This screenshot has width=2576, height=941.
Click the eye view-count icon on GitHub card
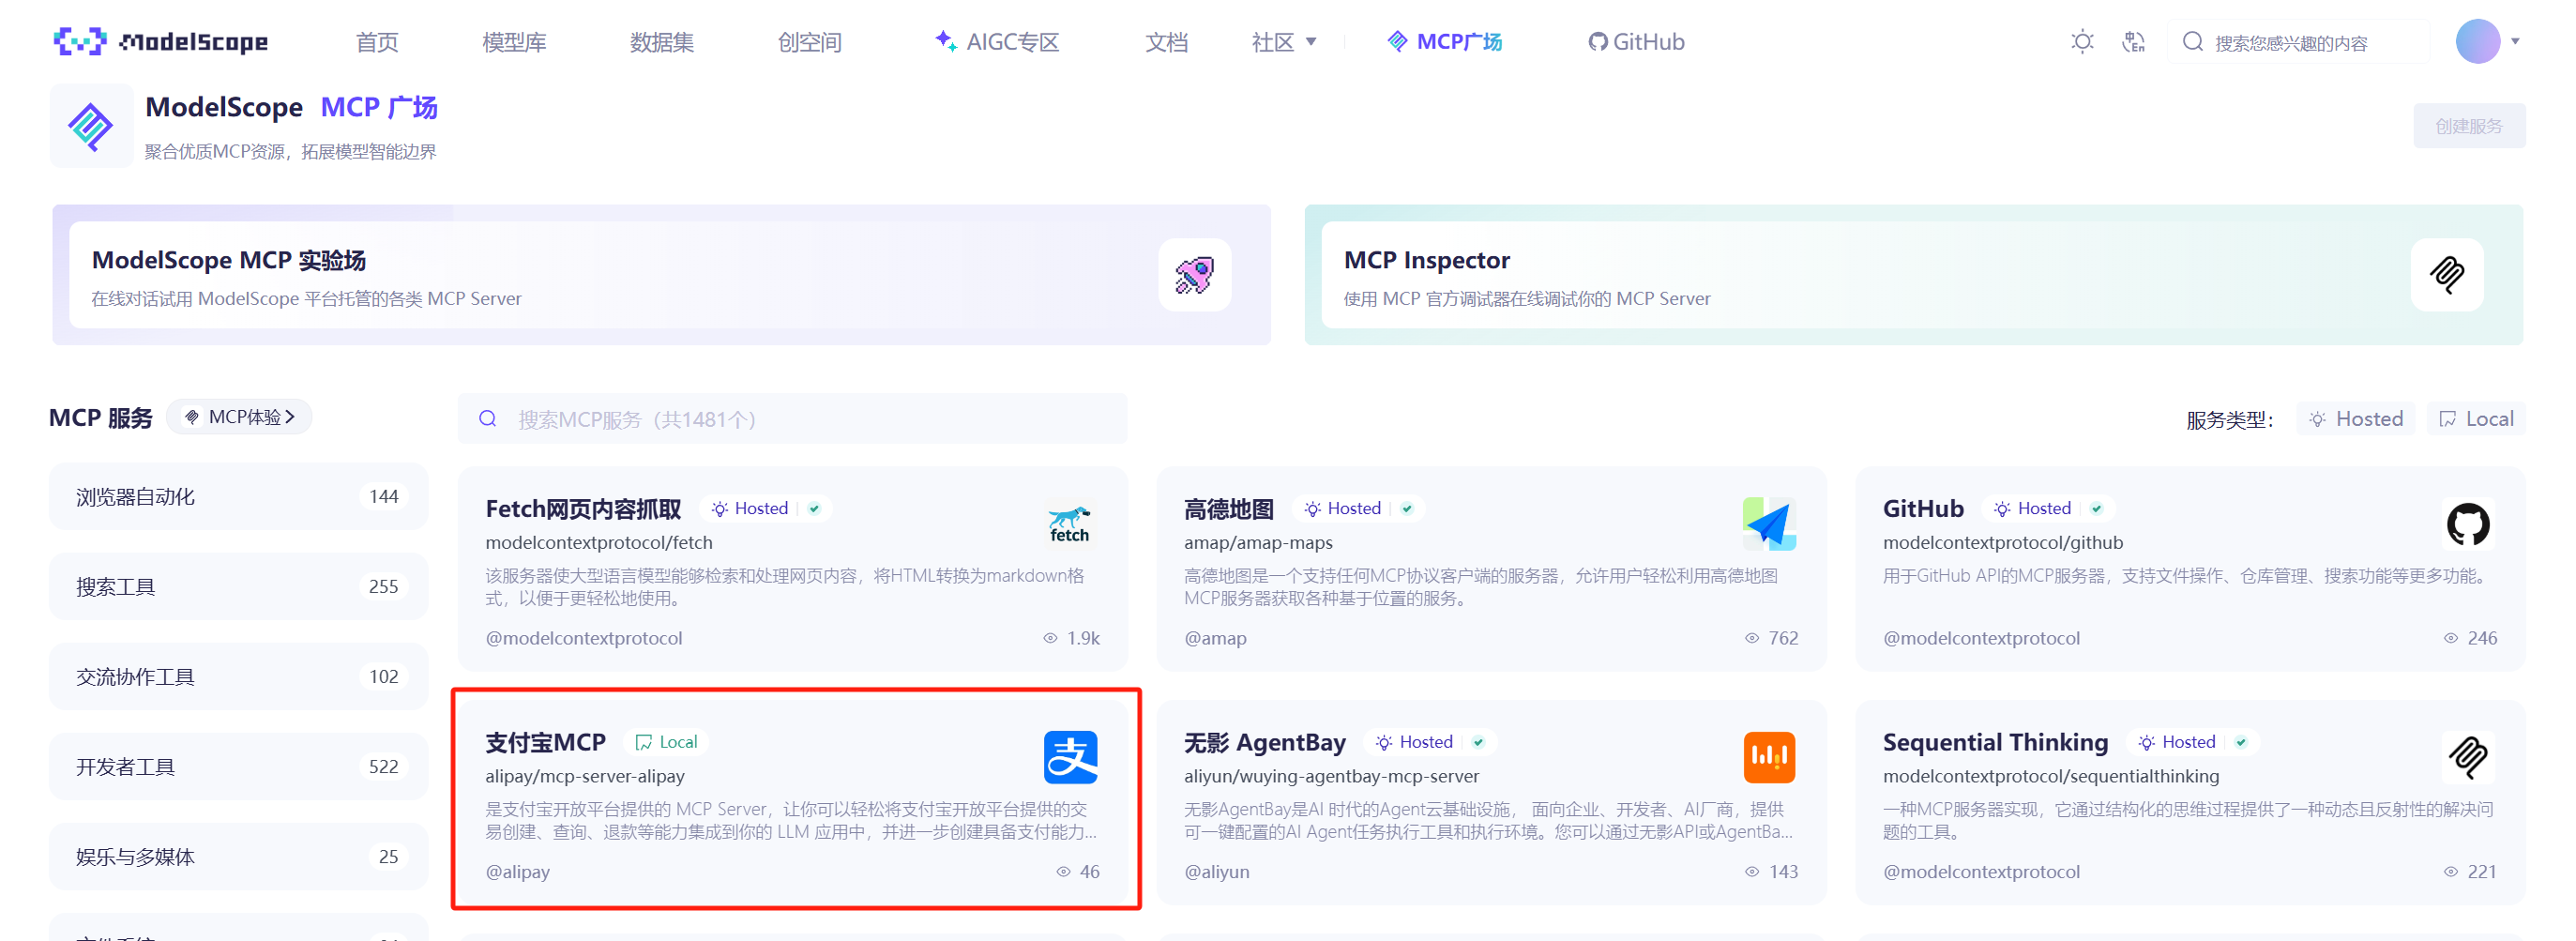2450,638
